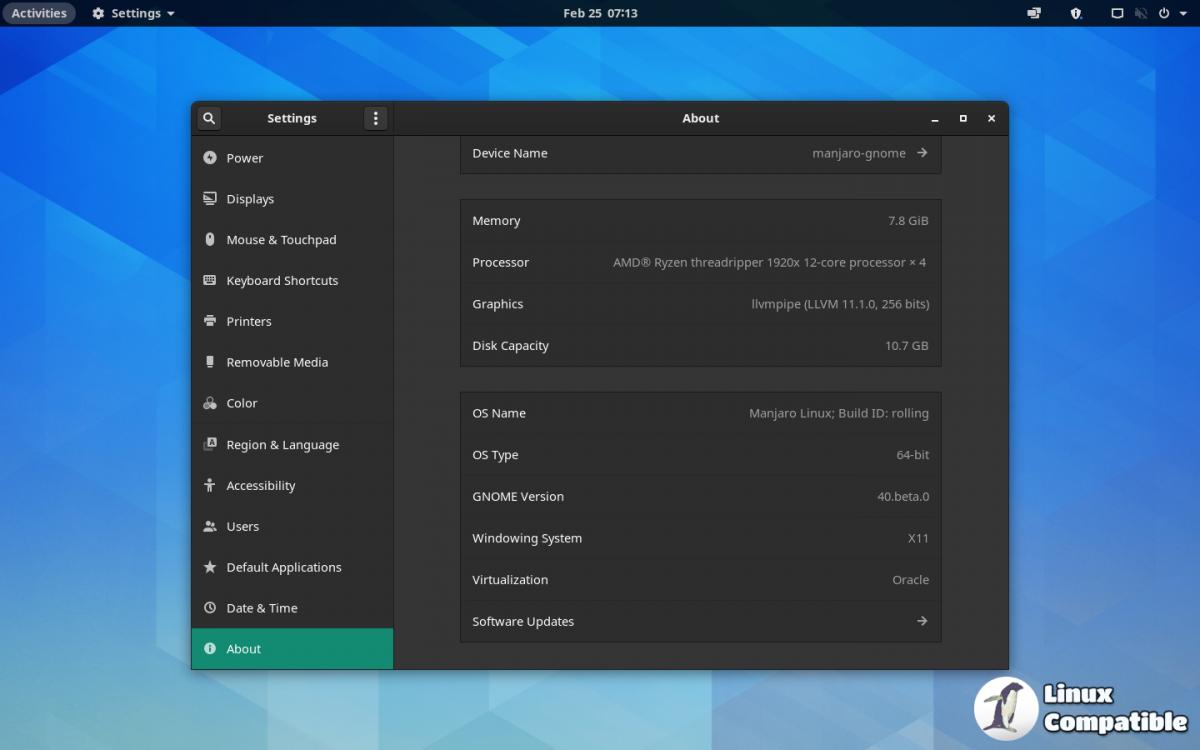Image resolution: width=1200 pixels, height=750 pixels.
Task: Select the Power icon in sidebar
Action: click(210, 158)
